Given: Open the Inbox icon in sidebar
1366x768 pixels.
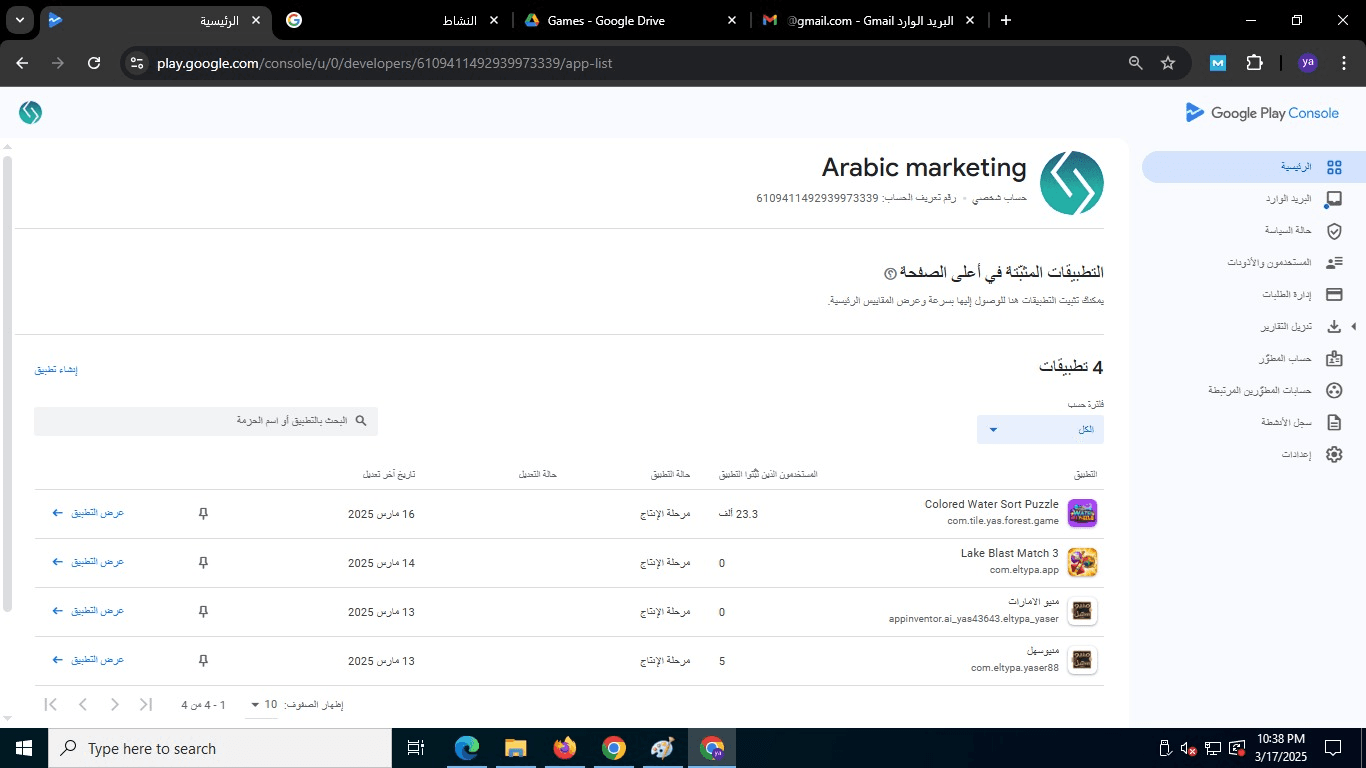Looking at the screenshot, I should coord(1333,199).
